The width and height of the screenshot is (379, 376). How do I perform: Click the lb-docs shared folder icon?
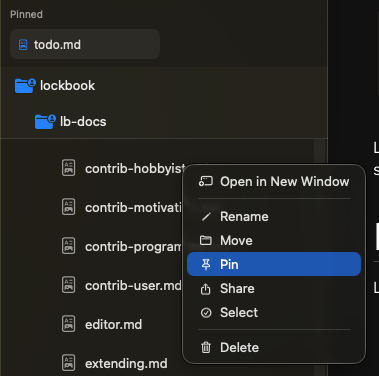coord(45,121)
